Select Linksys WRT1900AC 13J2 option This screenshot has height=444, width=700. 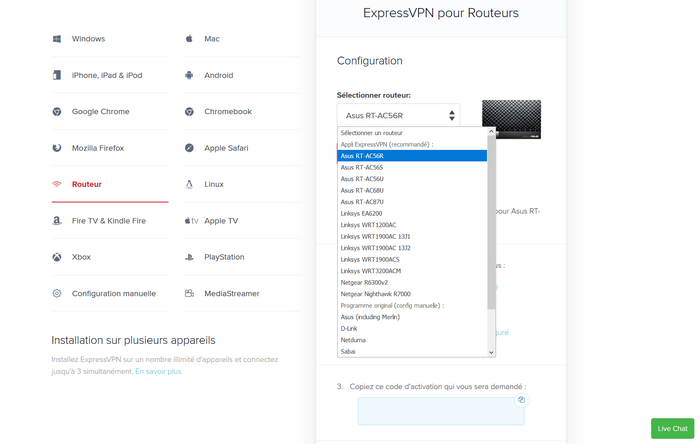412,248
